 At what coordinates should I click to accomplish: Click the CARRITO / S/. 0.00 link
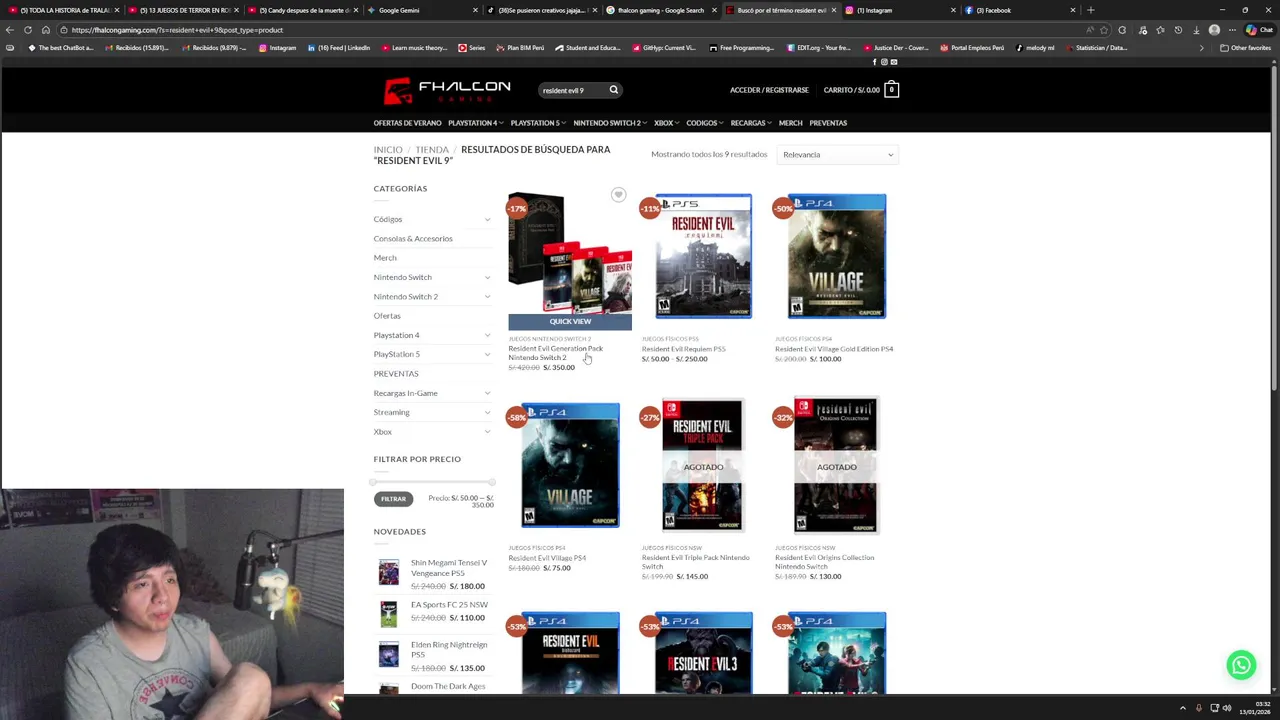[x=851, y=90]
